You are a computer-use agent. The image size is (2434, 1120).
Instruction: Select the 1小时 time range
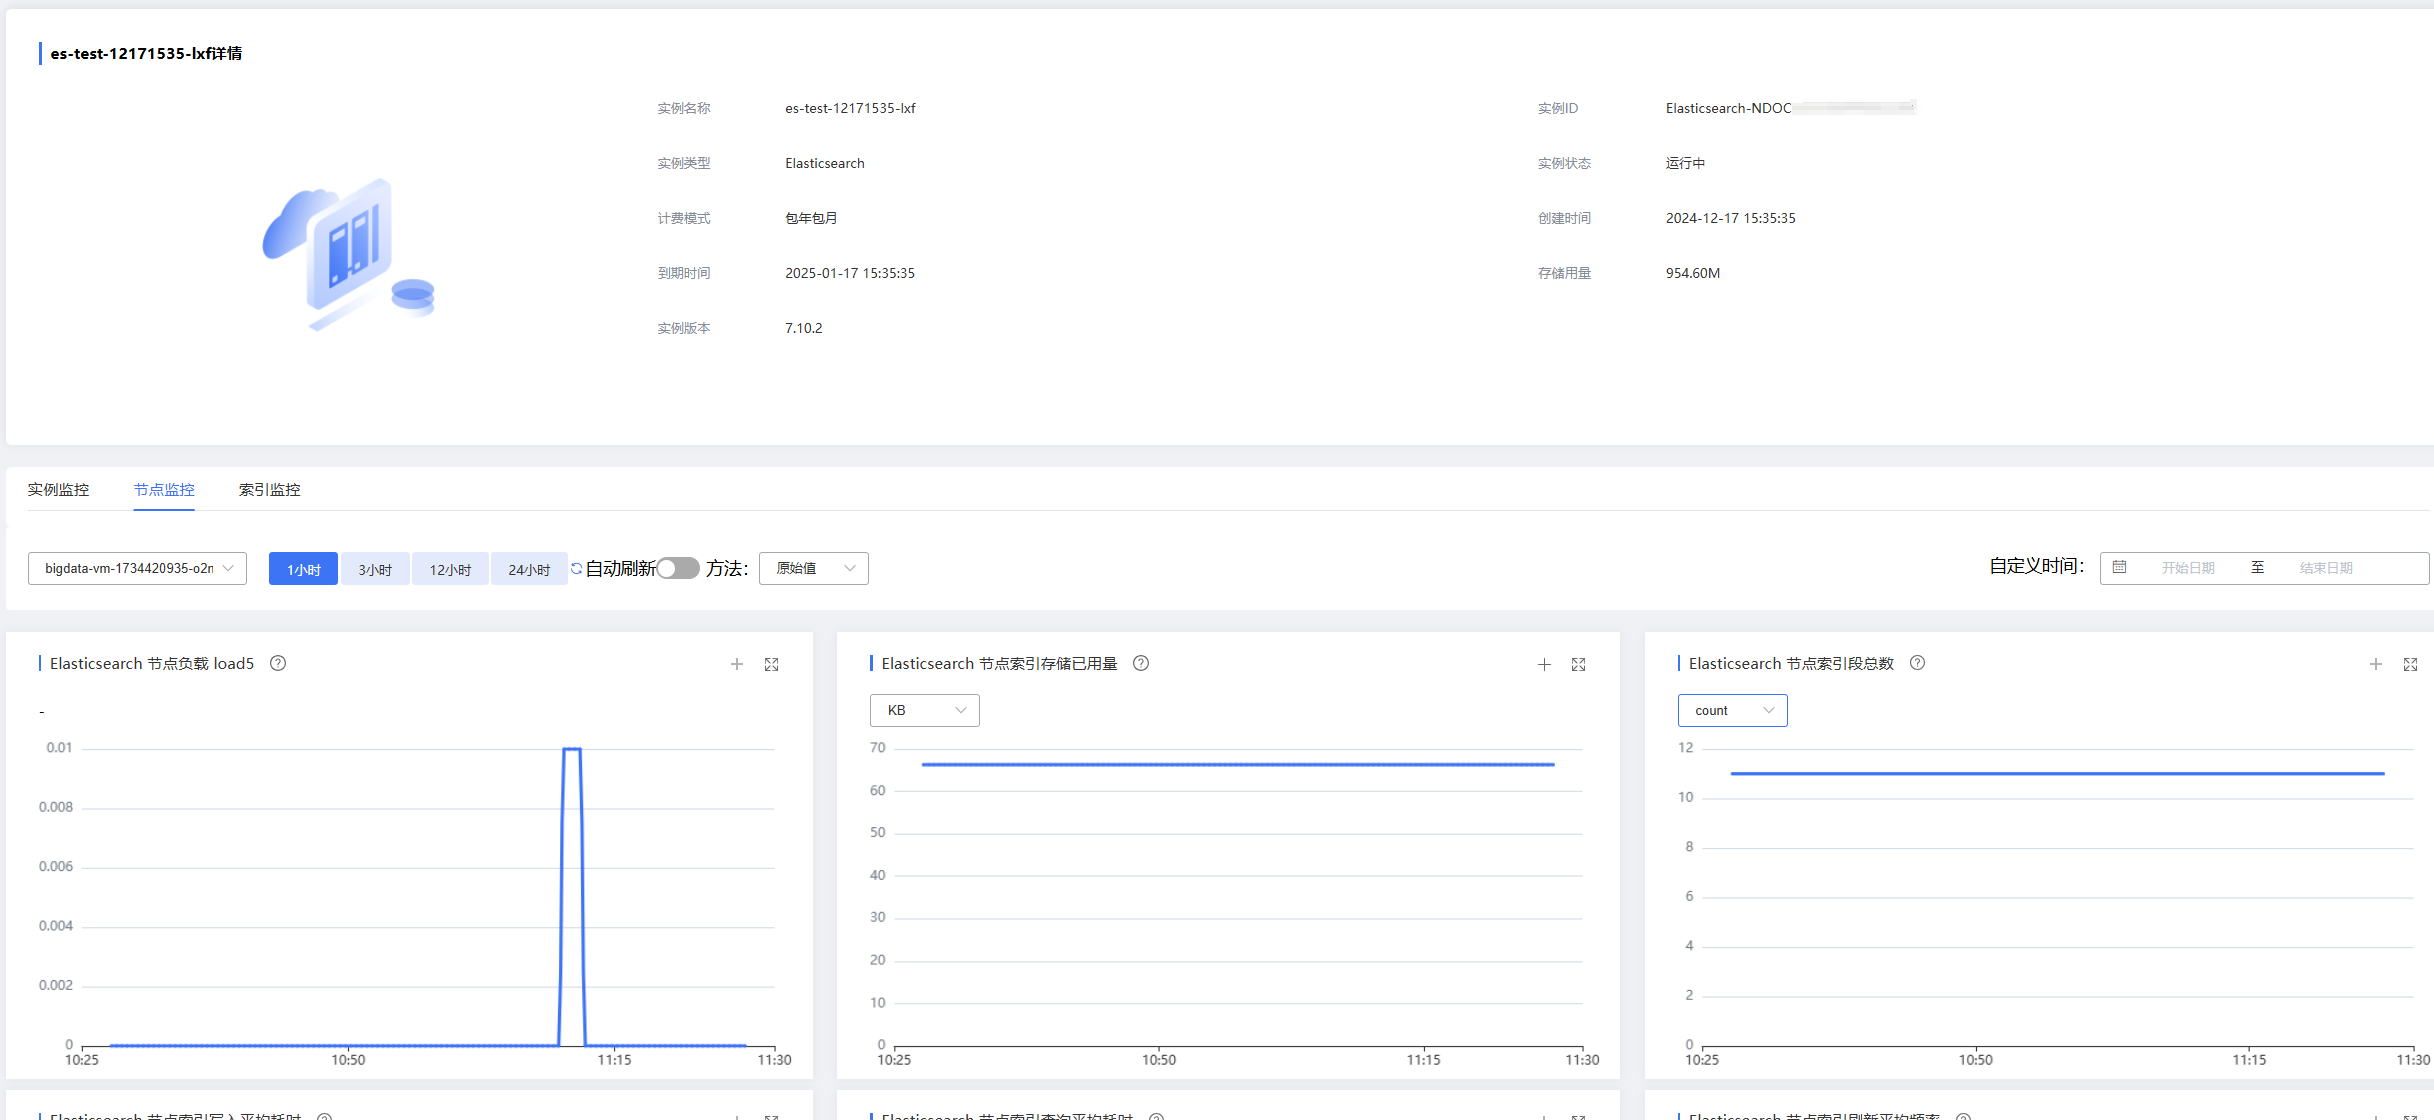coord(304,569)
